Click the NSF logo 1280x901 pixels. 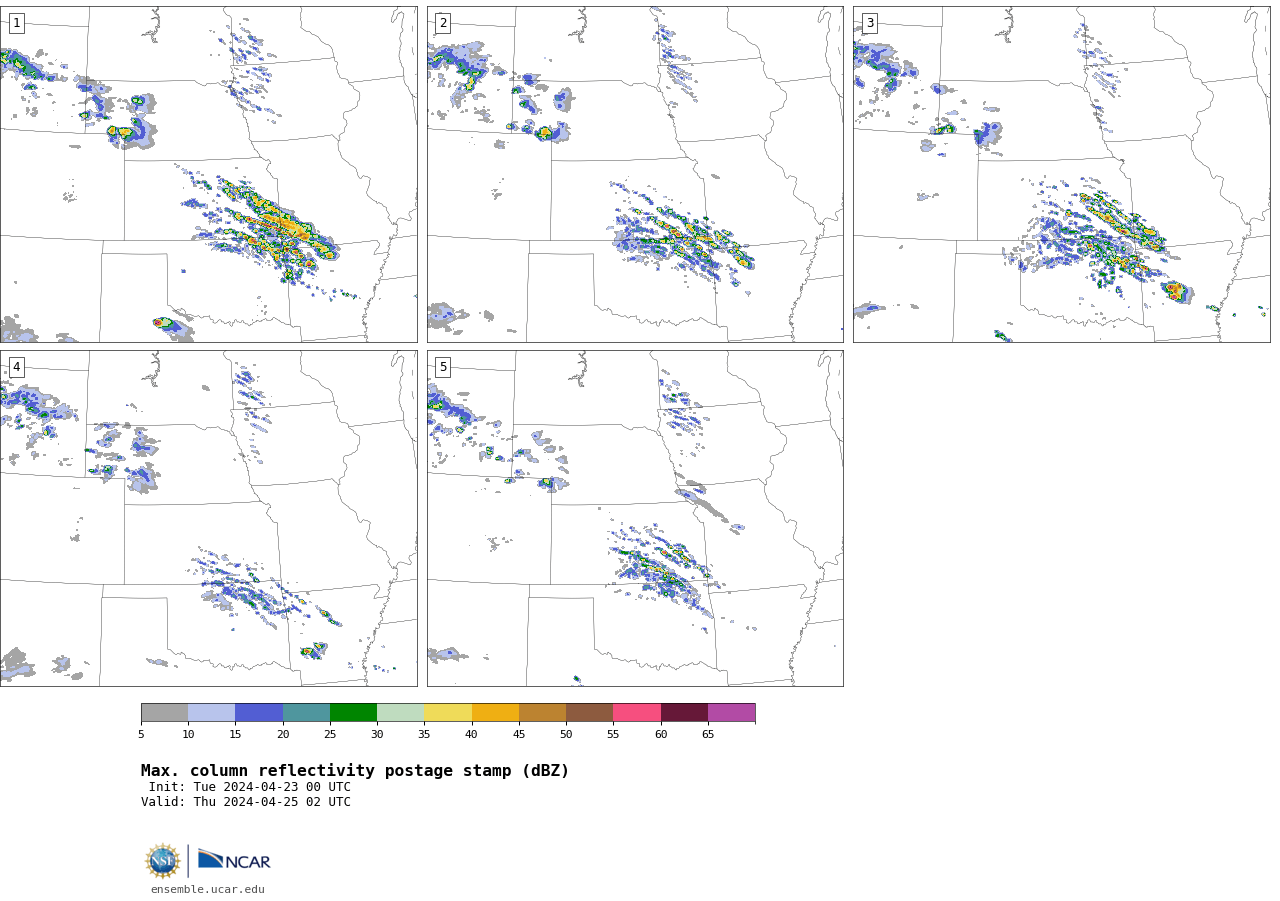pos(163,861)
